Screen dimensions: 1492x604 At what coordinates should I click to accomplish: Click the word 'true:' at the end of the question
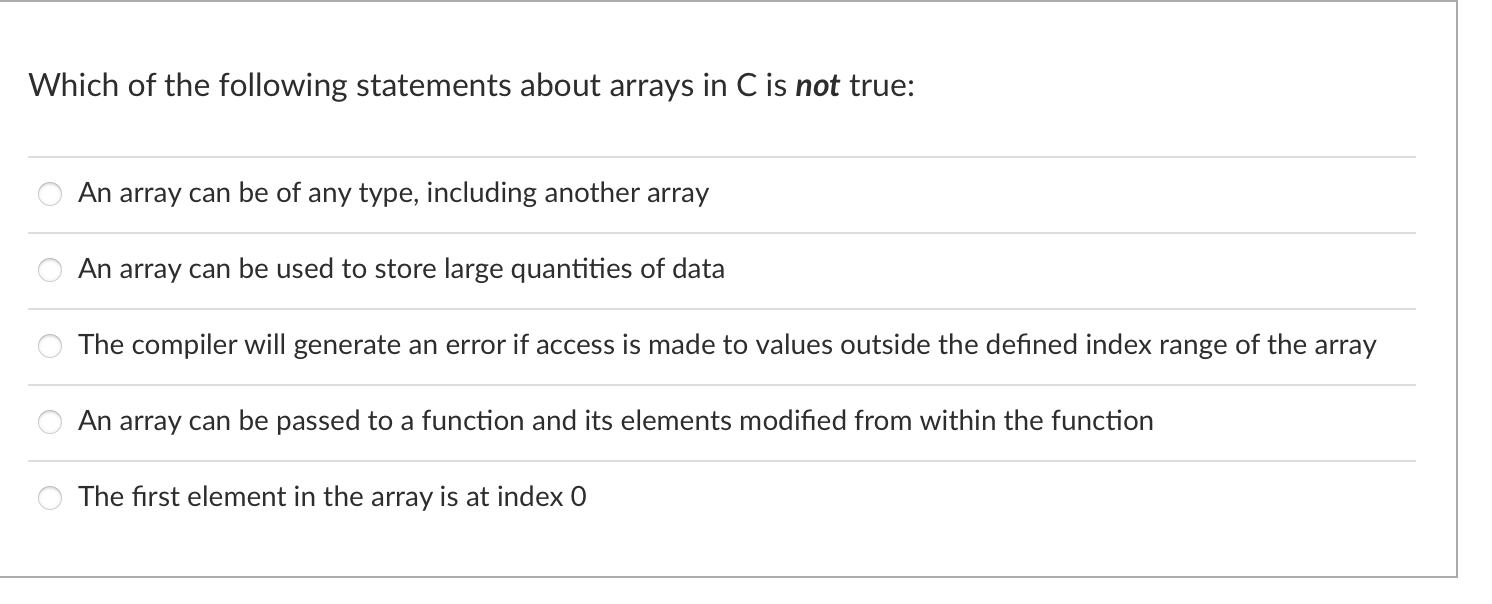(x=882, y=87)
